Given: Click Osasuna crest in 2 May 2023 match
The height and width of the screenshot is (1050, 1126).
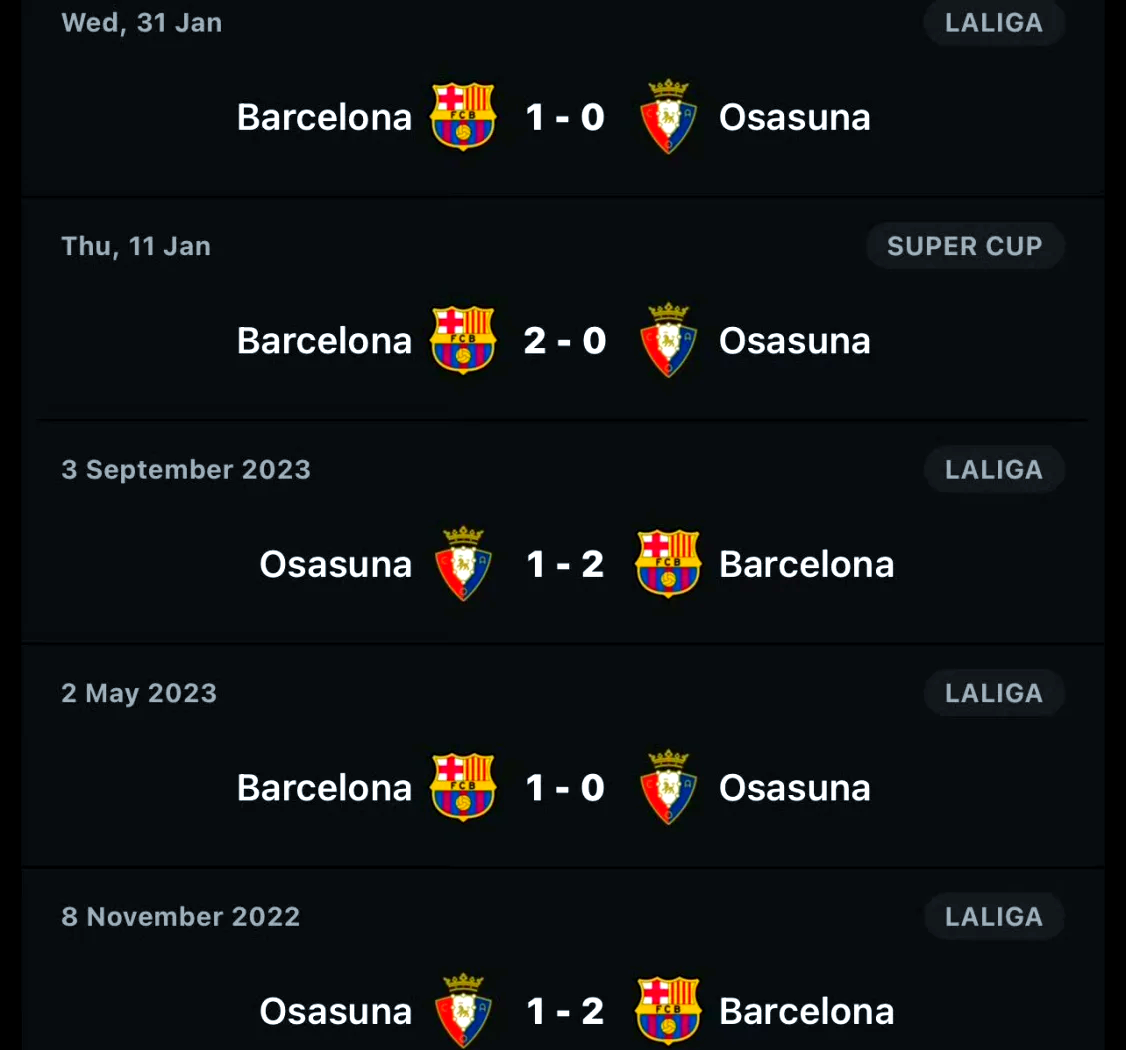Looking at the screenshot, I should pyautogui.click(x=668, y=787).
